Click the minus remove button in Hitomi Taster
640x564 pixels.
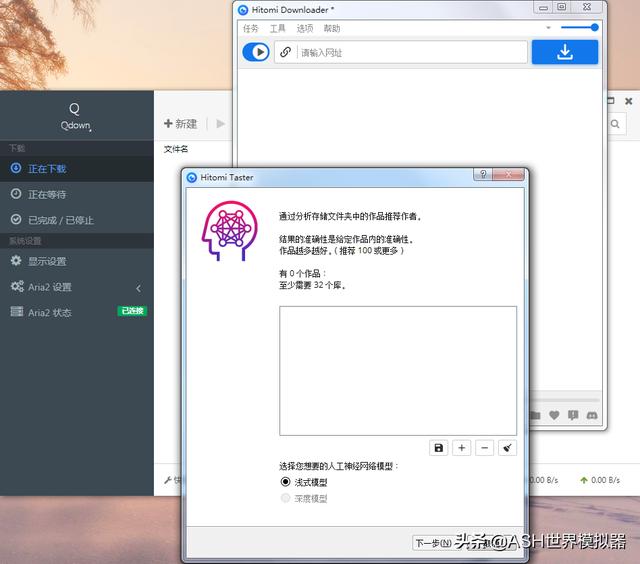[484, 448]
